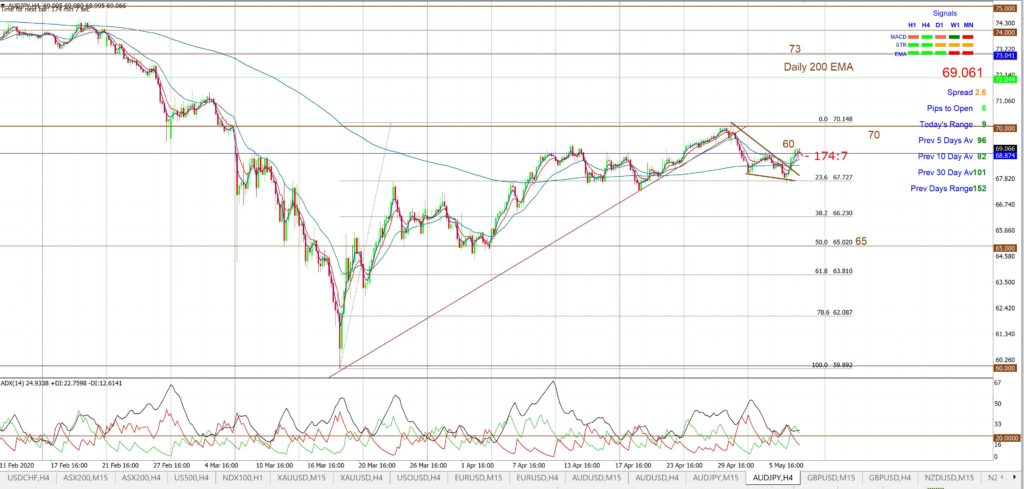The height and width of the screenshot is (489, 1024).
Task: Switch to the AUDJPY,M15 tab
Action: click(x=714, y=478)
